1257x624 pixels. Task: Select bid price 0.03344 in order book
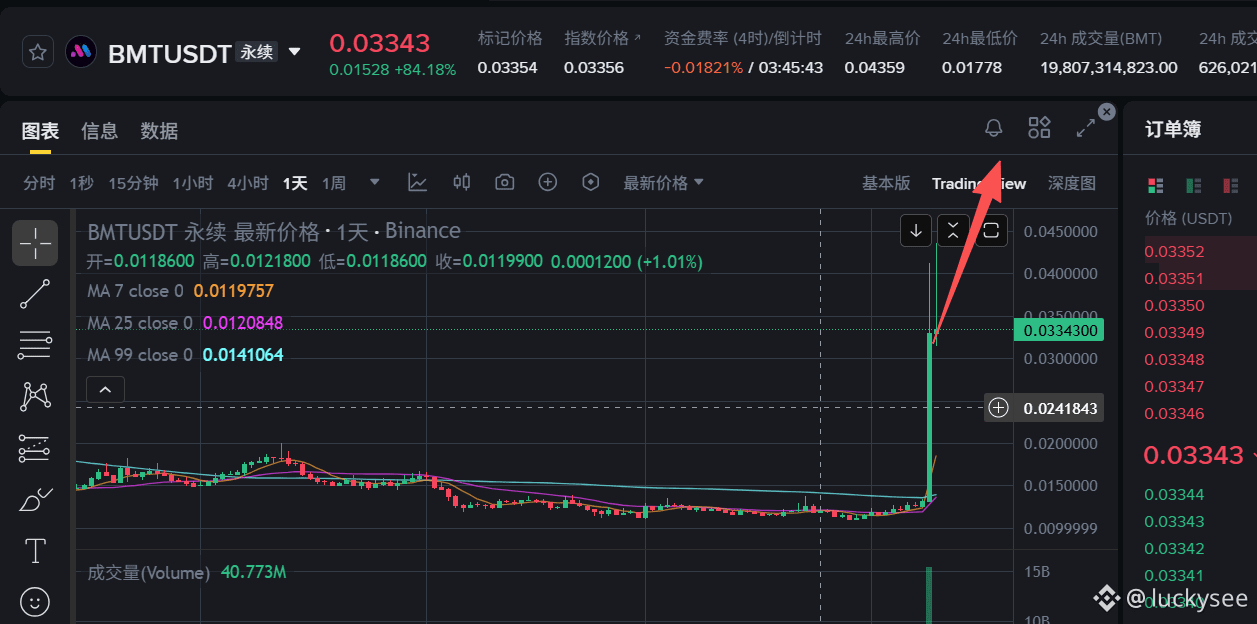pyautogui.click(x=1174, y=494)
